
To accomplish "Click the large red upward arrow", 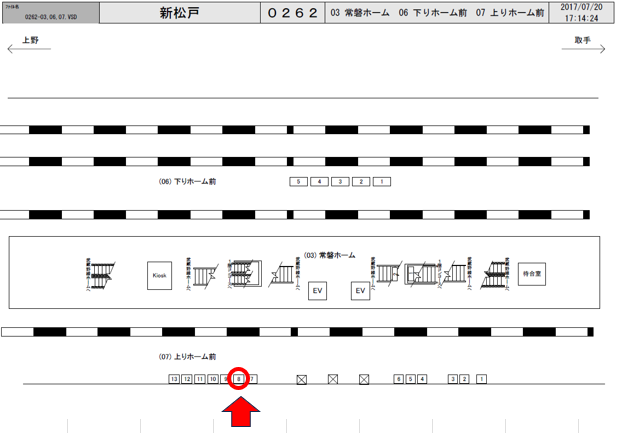I will pos(239,413).
